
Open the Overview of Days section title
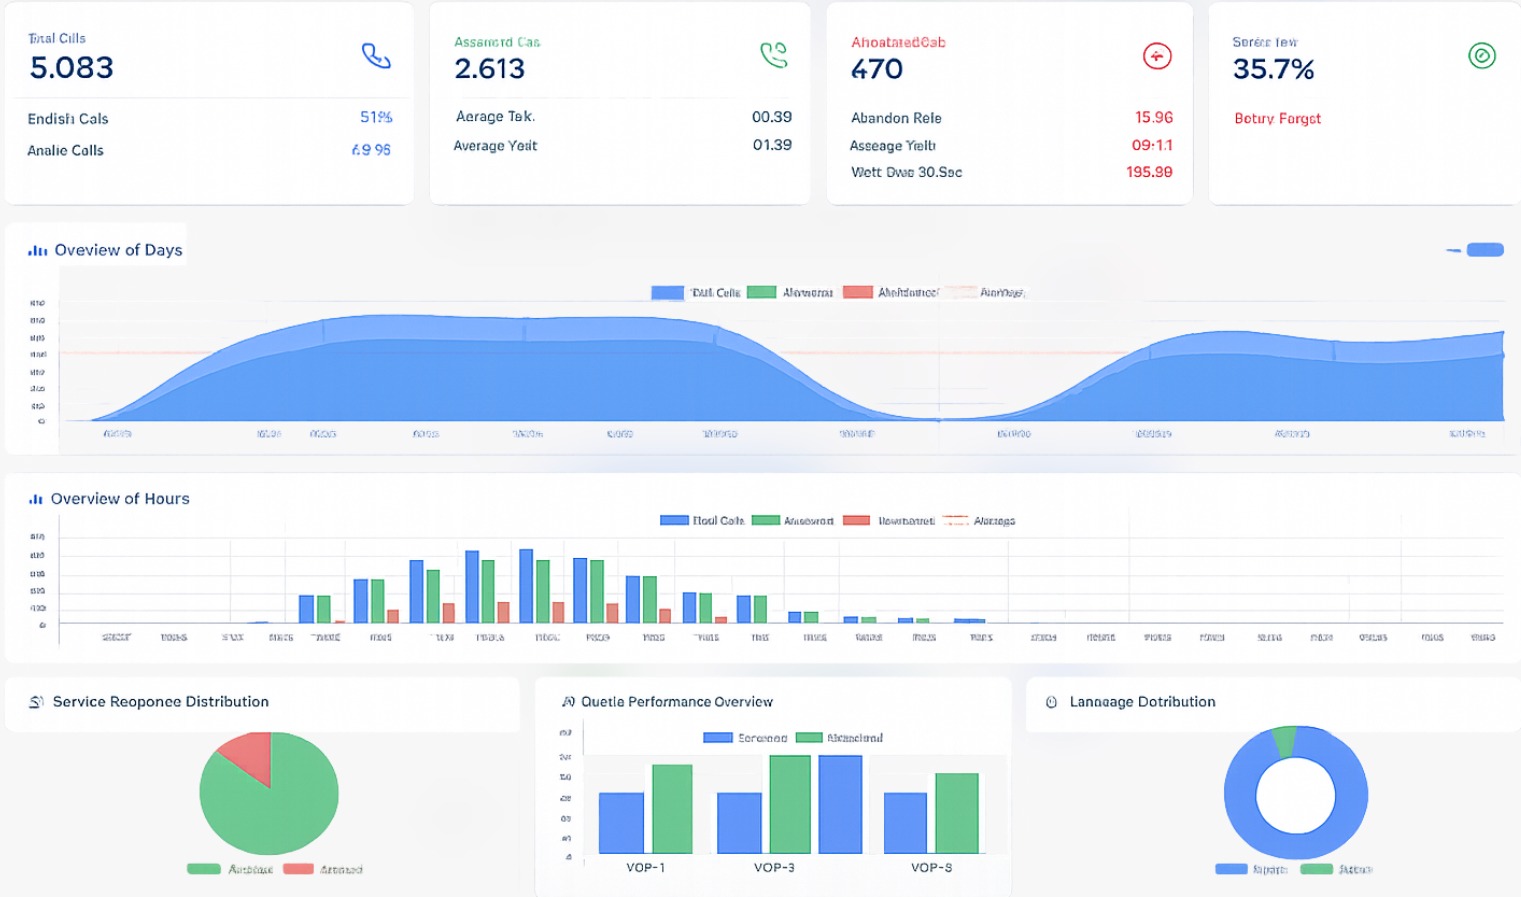click(118, 250)
